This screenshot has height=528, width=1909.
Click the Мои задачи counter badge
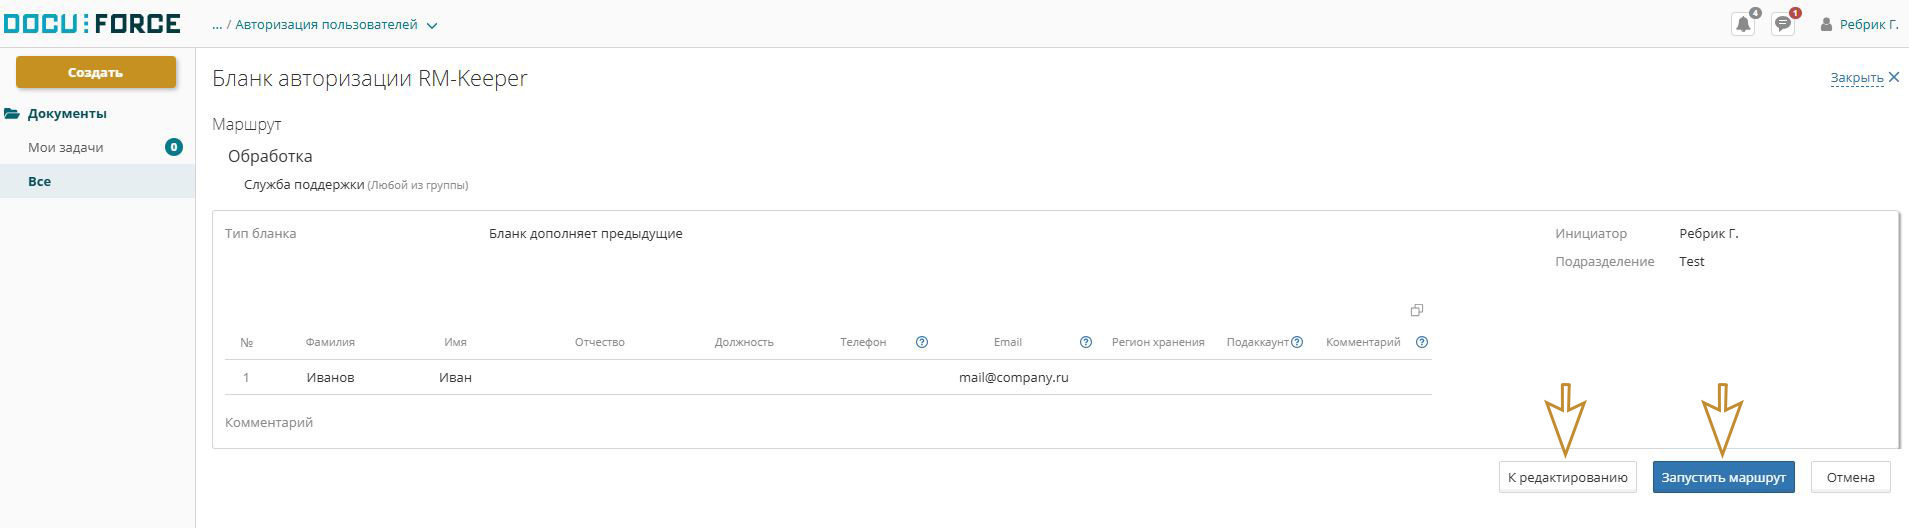click(x=173, y=147)
